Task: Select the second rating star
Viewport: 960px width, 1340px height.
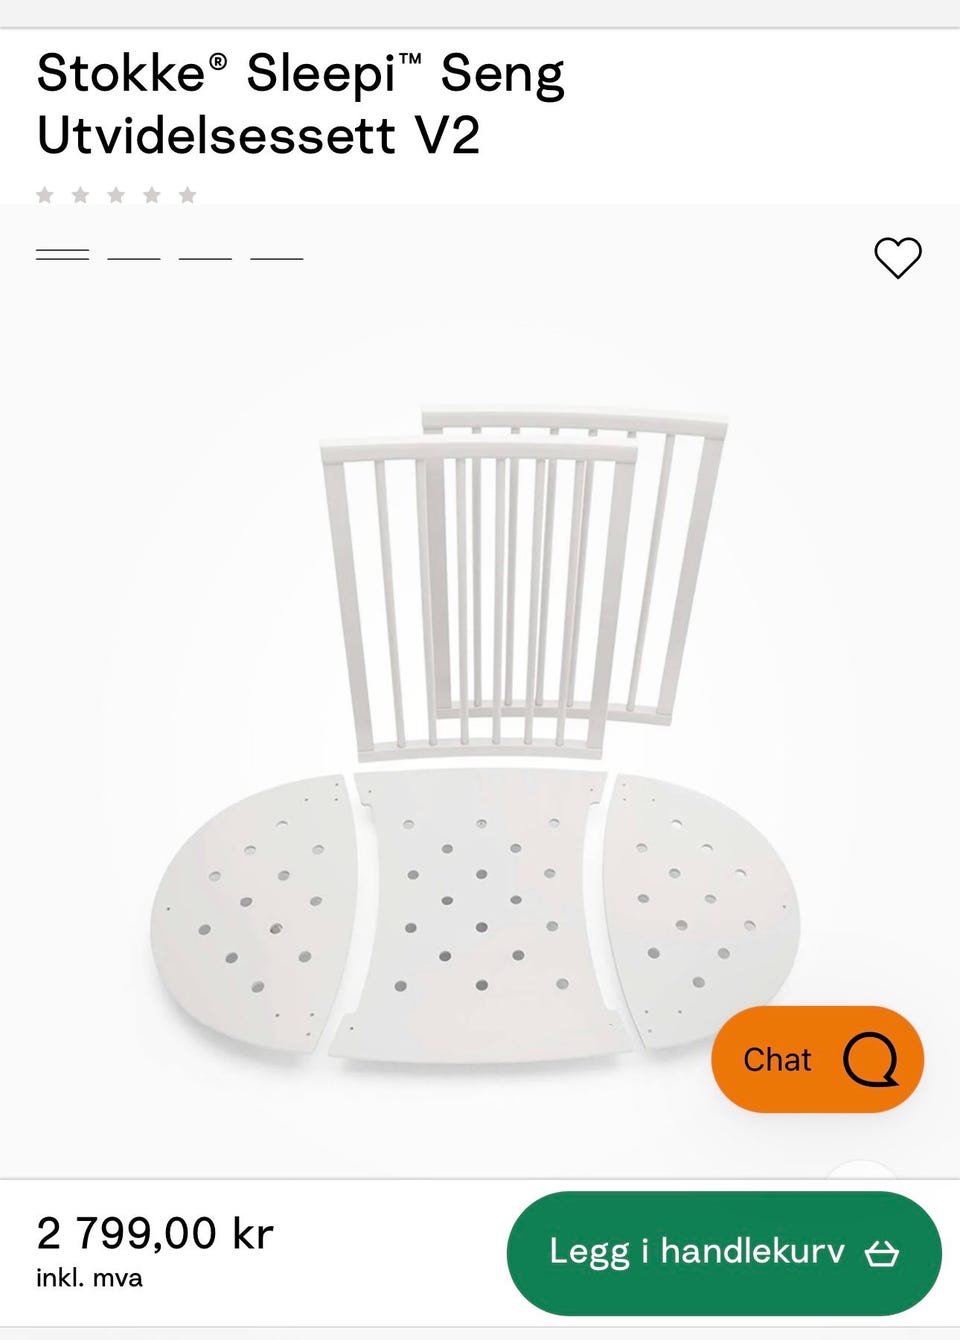Action: 81,195
